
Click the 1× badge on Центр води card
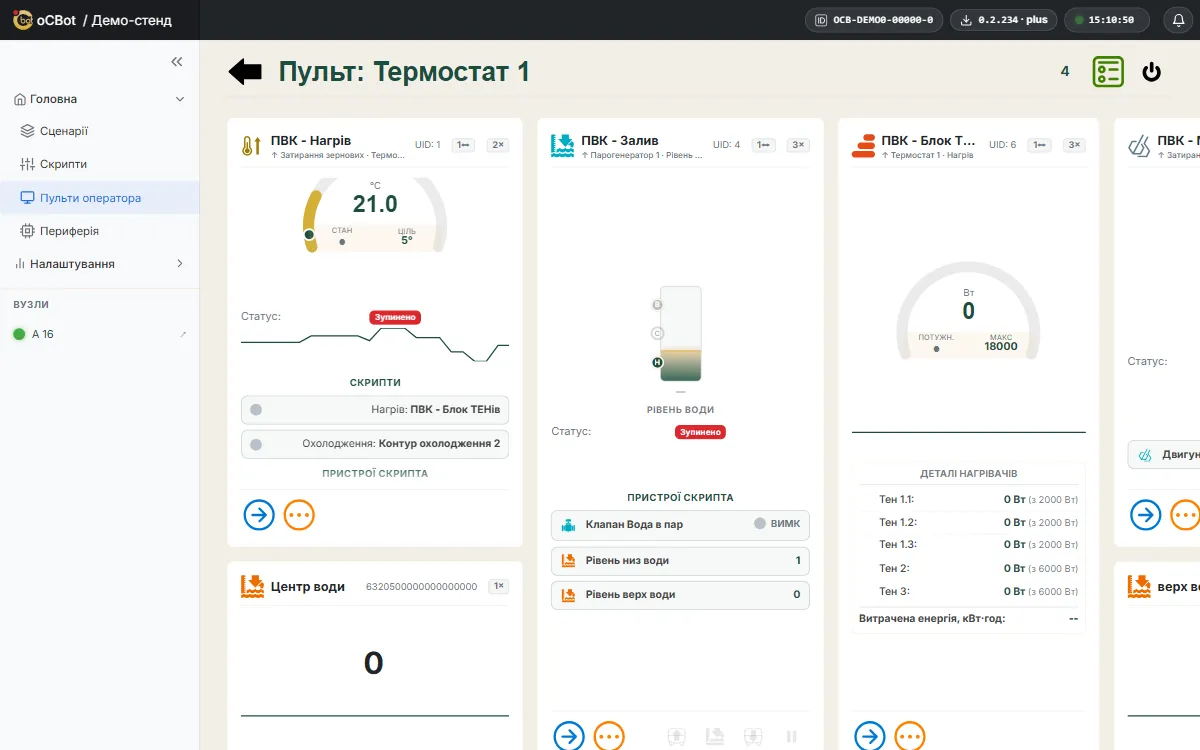click(498, 586)
